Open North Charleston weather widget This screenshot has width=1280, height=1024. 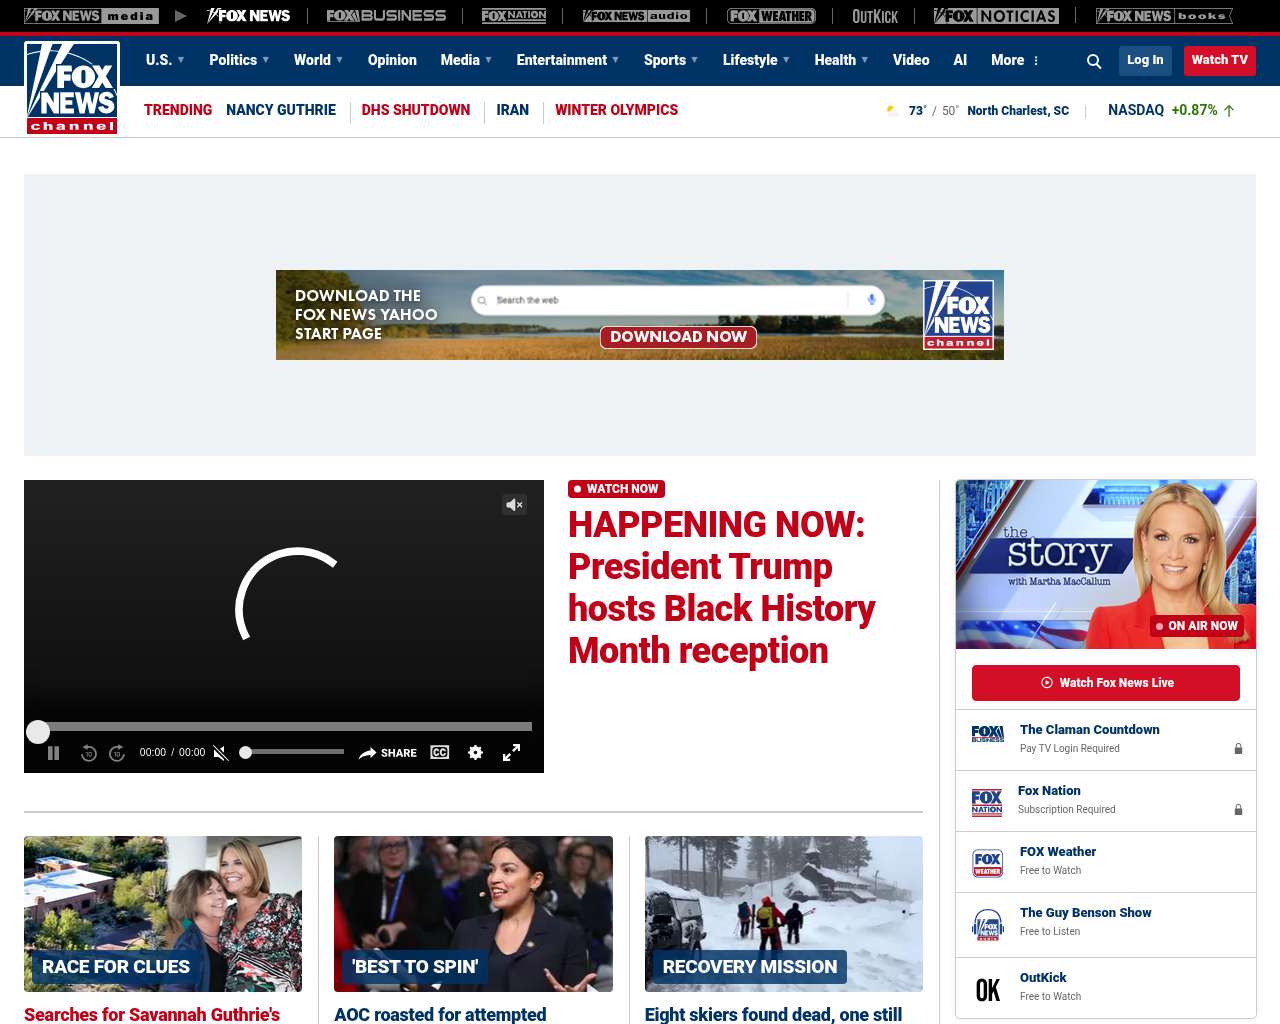point(977,111)
